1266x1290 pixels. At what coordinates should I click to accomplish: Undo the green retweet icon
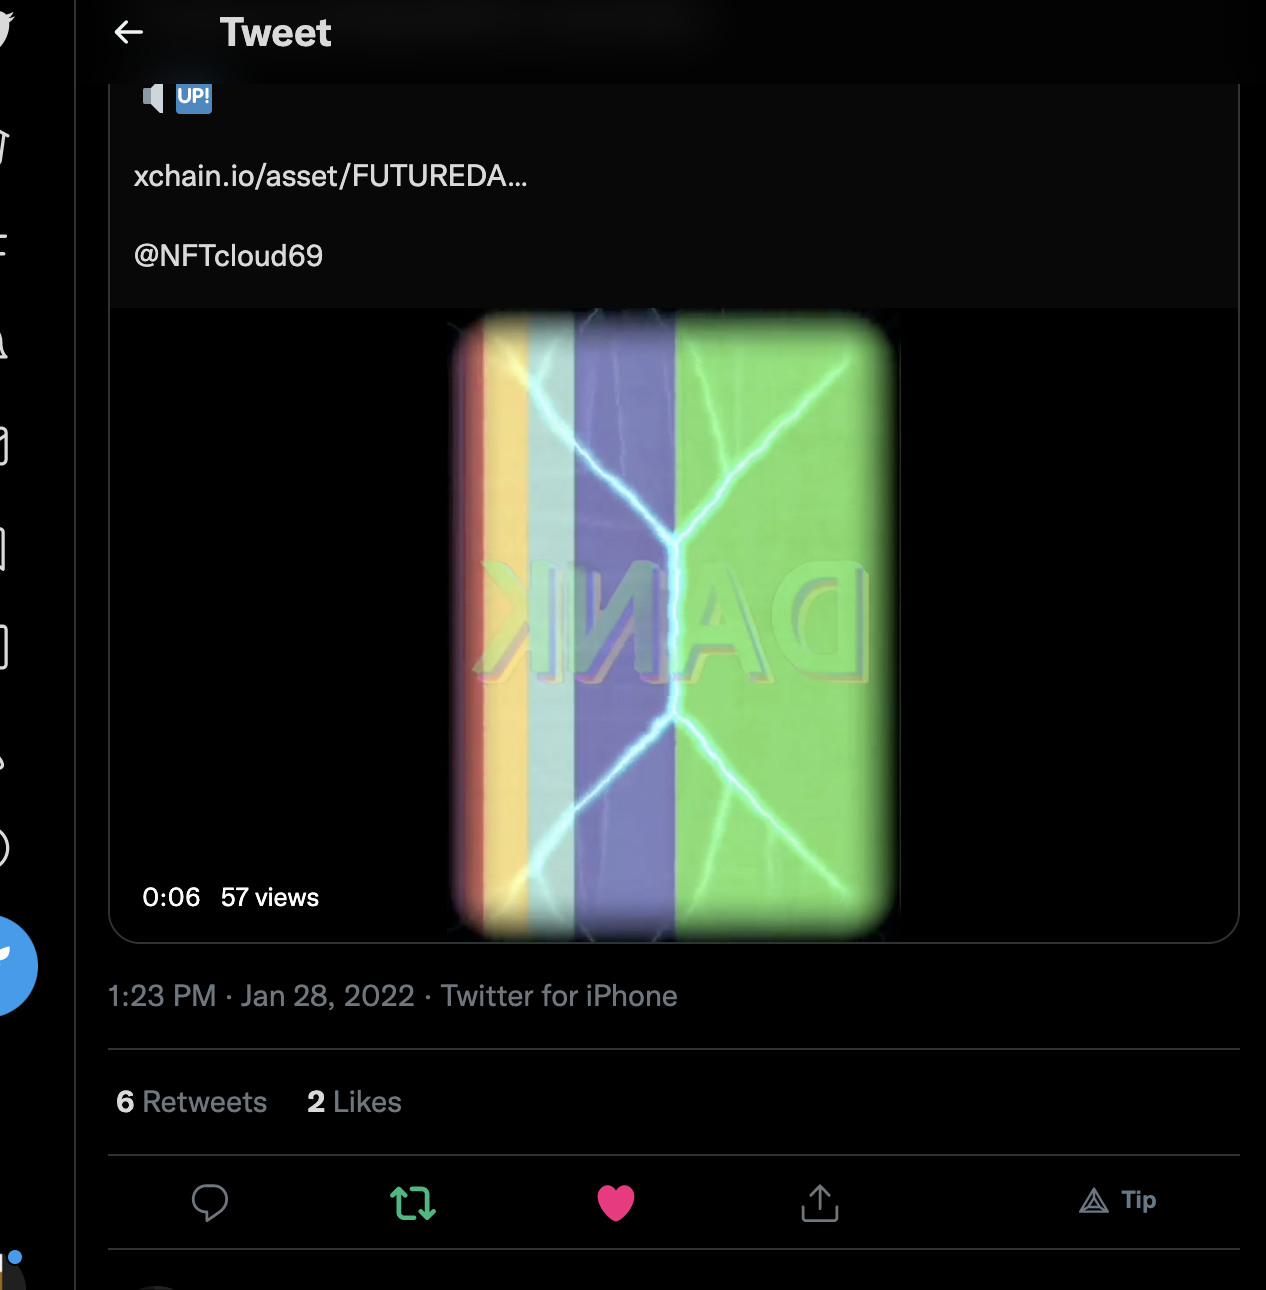(413, 1202)
